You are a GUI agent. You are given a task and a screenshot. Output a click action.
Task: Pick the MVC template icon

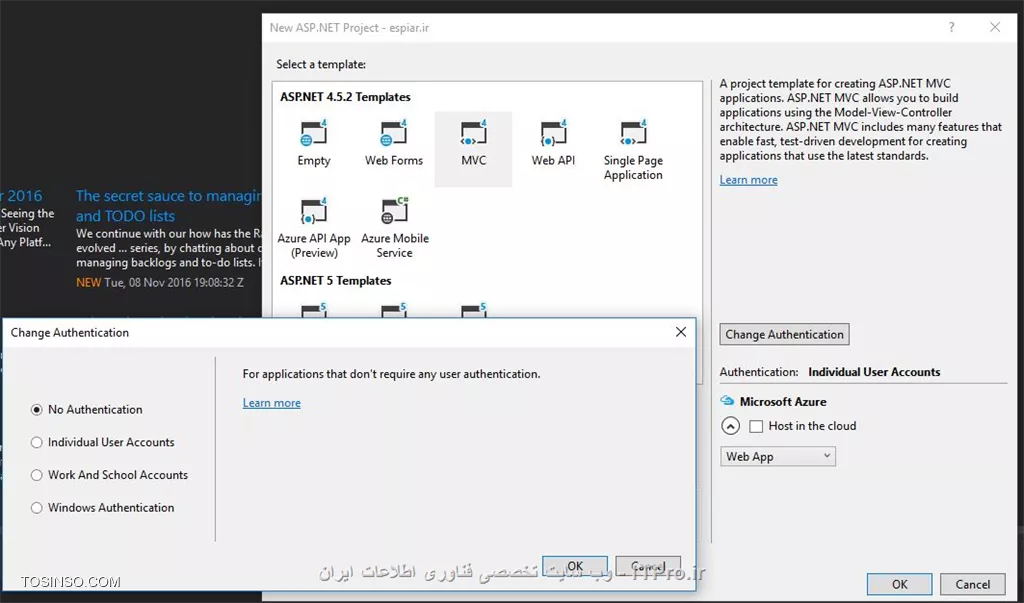click(x=473, y=133)
